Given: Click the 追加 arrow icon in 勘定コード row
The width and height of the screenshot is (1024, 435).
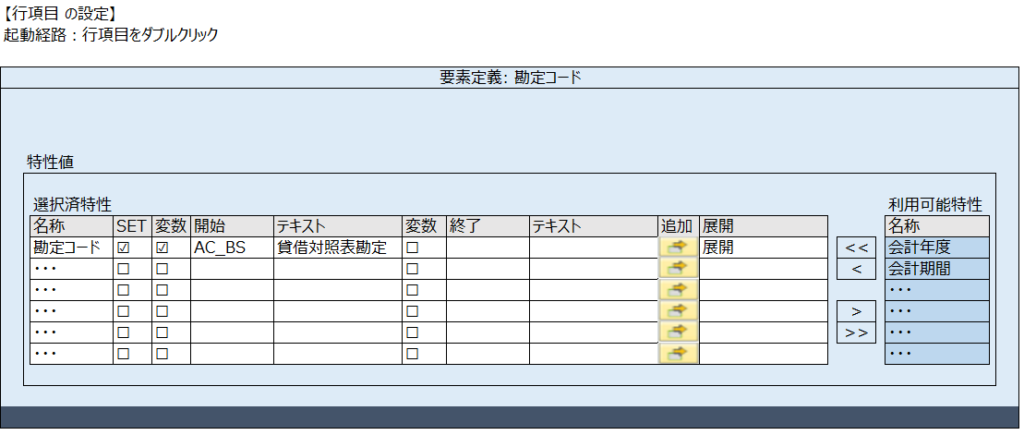Looking at the screenshot, I should (678, 247).
